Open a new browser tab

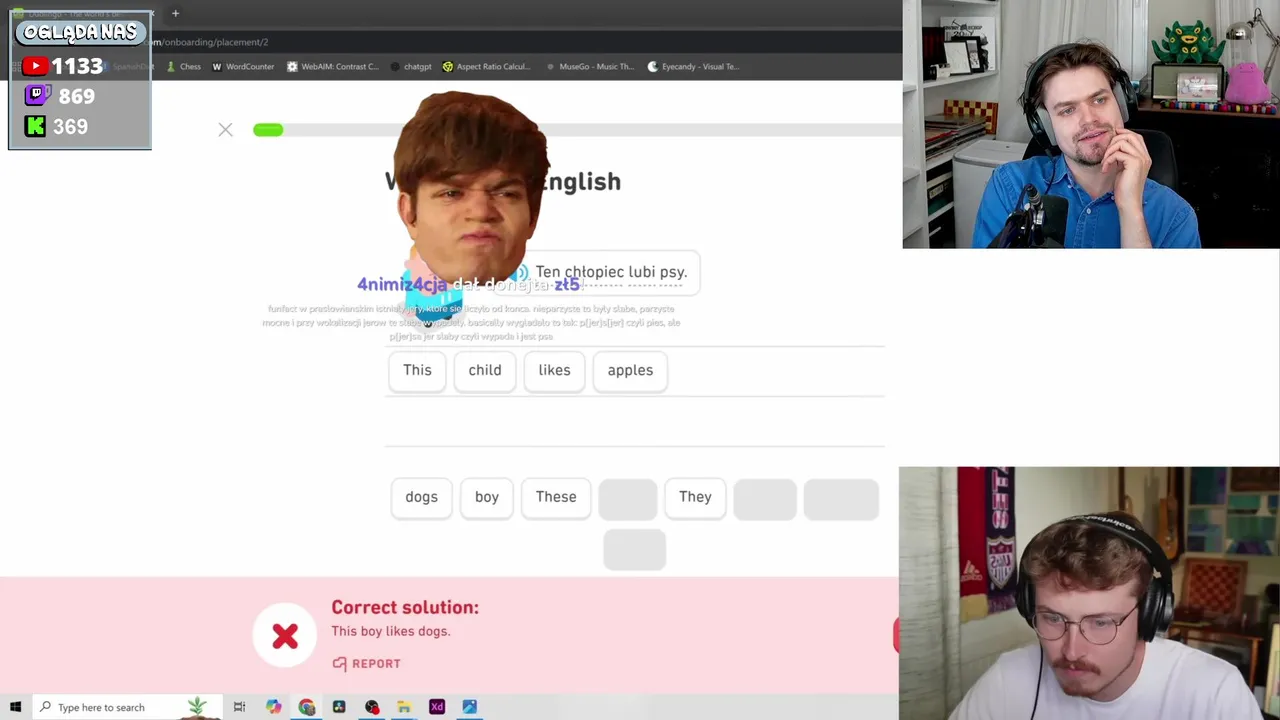pos(175,13)
